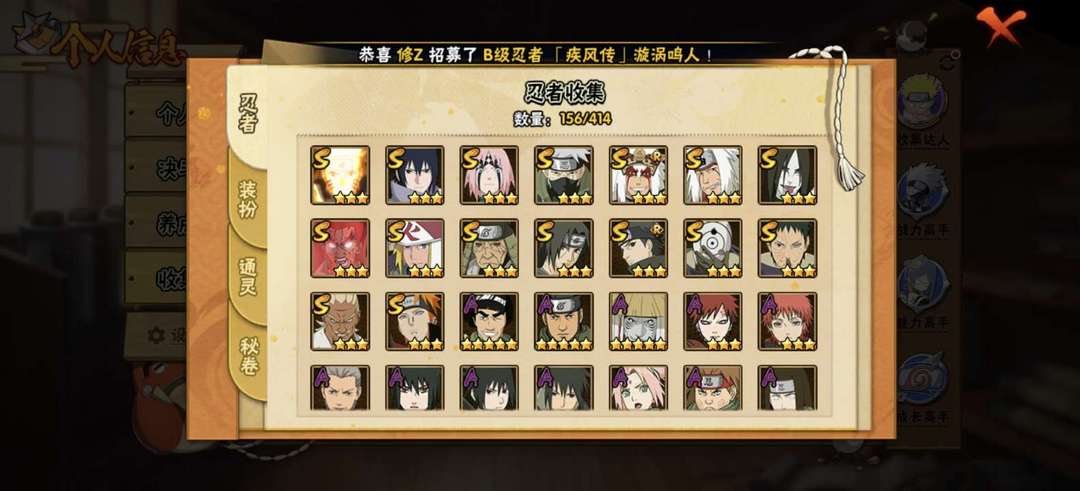Choose the red-skinned S-rank ninja portrait

pyautogui.click(x=340, y=248)
